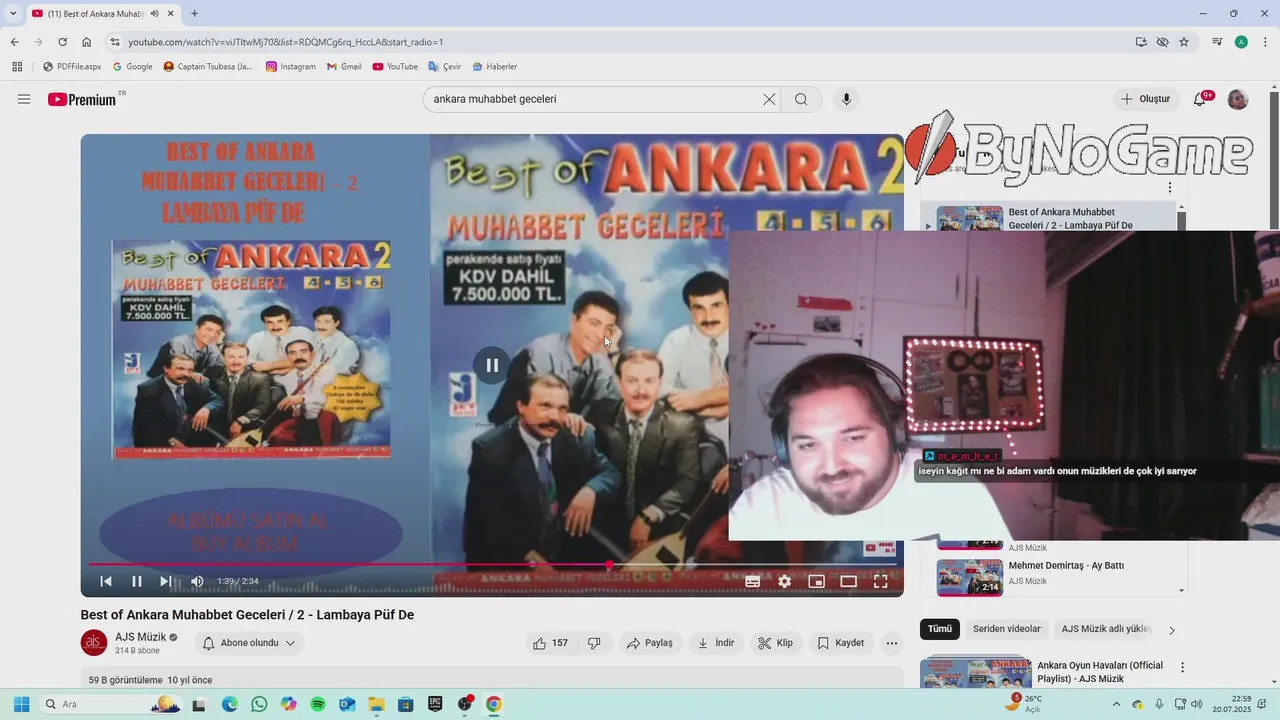Like the video with 157 likes
Screen dimensions: 1280x720
click(551, 643)
